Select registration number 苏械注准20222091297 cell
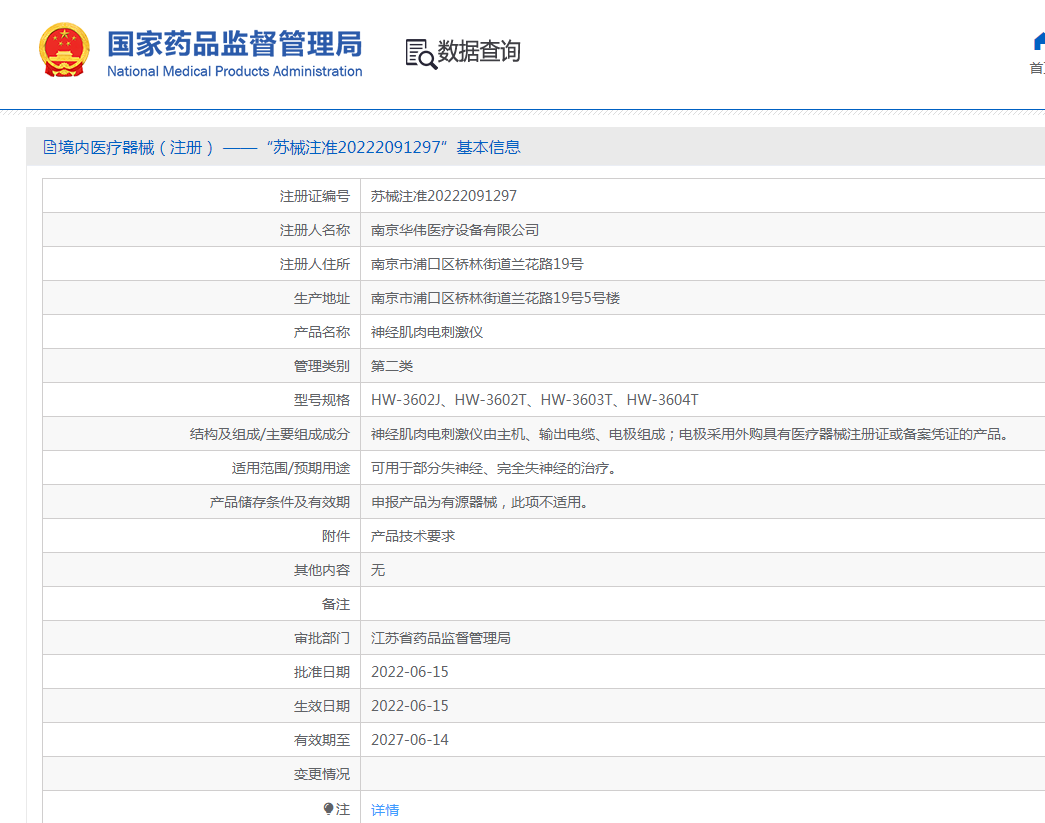The width and height of the screenshot is (1045, 823). (444, 196)
